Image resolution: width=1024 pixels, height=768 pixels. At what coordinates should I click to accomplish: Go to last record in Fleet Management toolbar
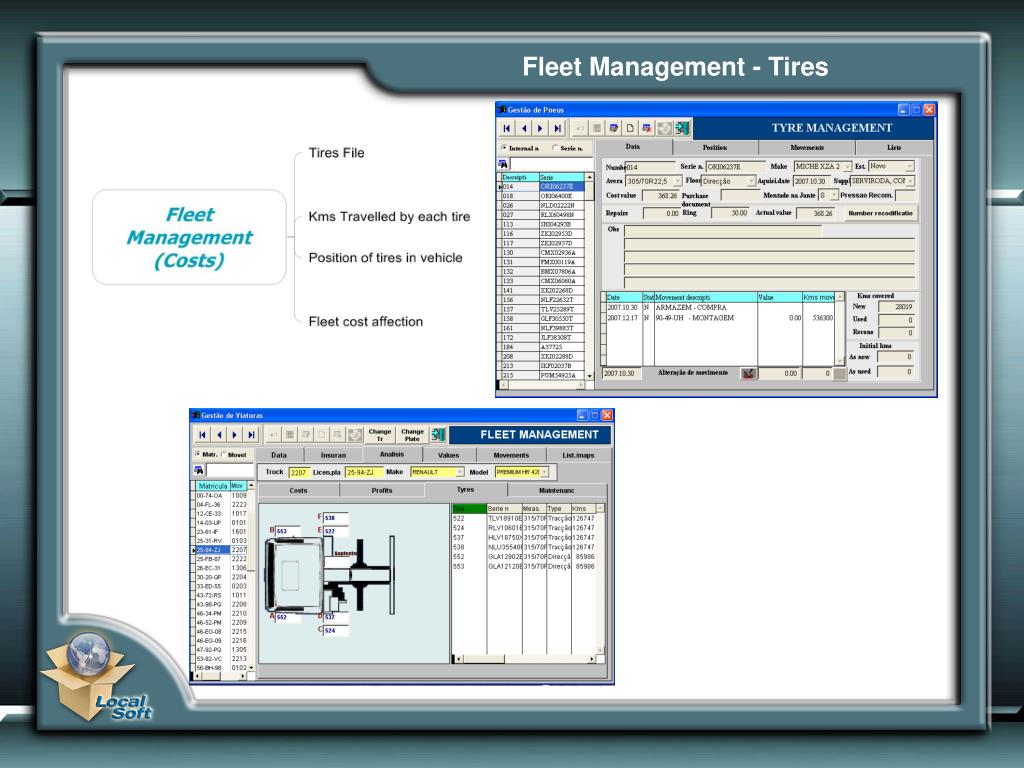click(x=251, y=434)
